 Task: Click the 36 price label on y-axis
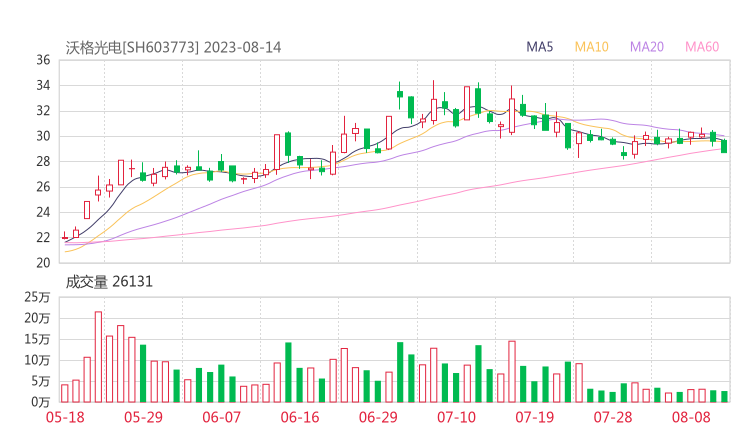(43, 60)
